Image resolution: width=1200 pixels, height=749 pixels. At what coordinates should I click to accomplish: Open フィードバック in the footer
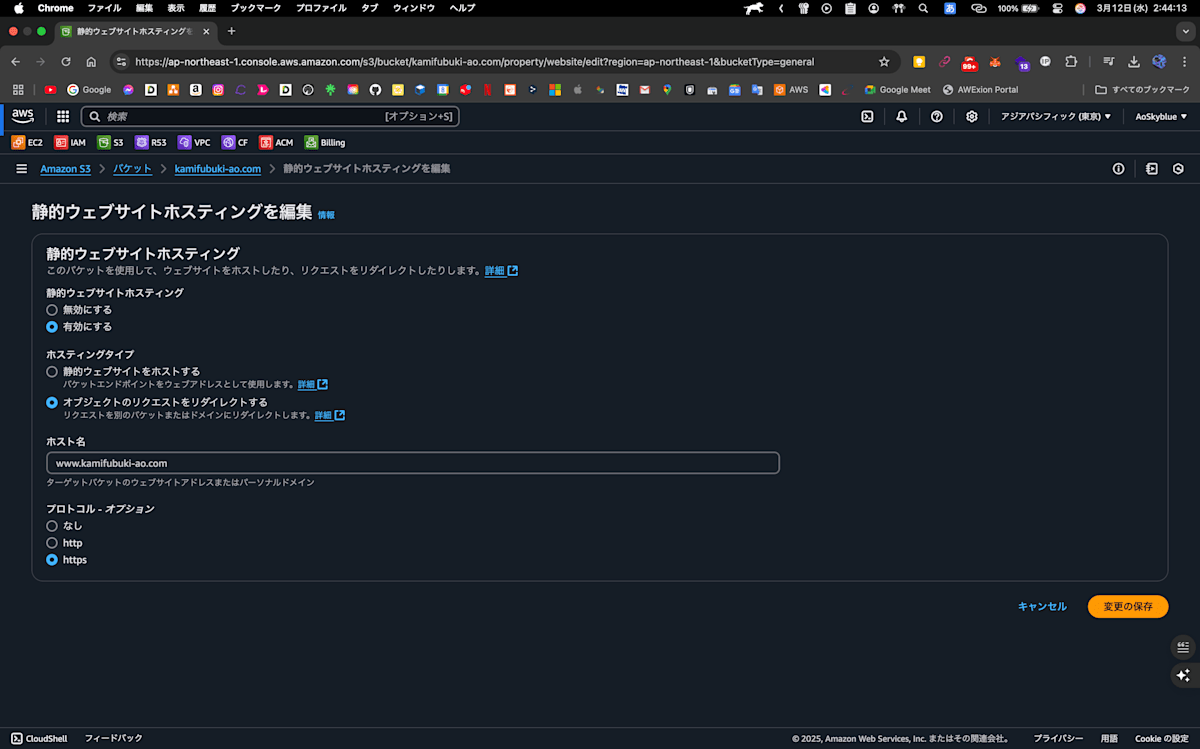pos(113,738)
